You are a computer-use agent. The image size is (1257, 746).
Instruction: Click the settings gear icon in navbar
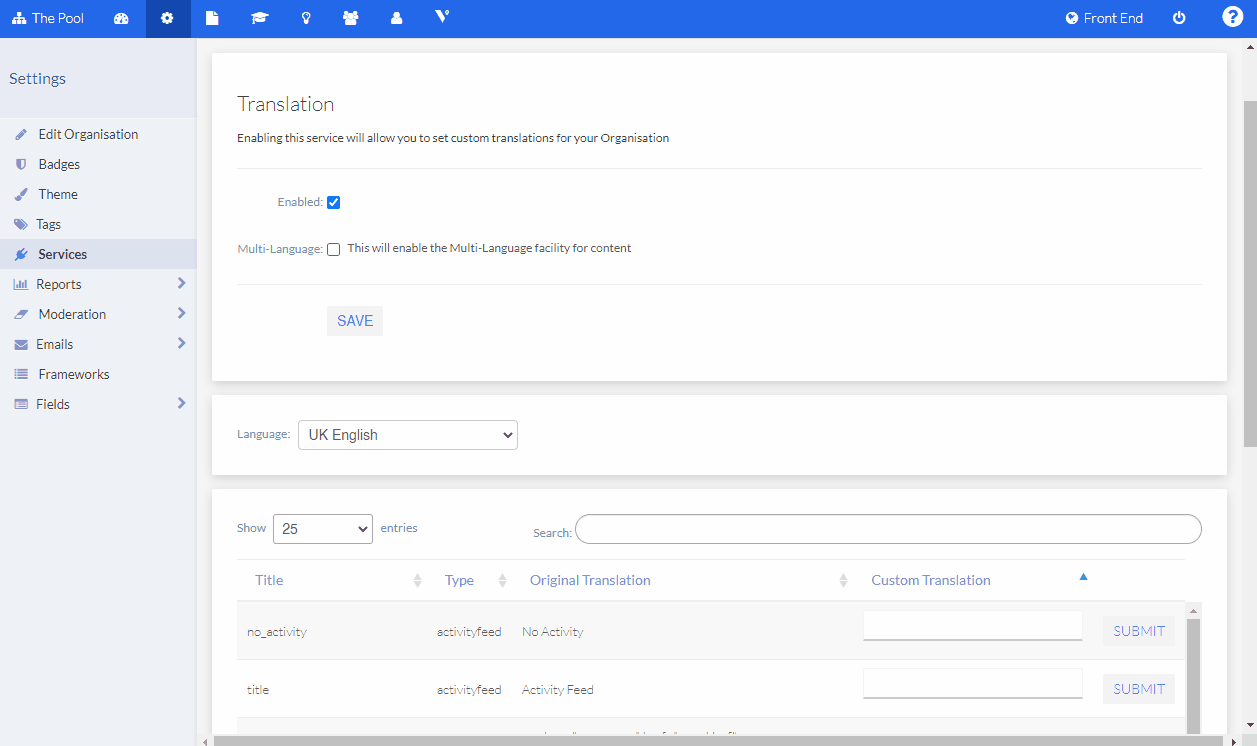pyautogui.click(x=167, y=19)
